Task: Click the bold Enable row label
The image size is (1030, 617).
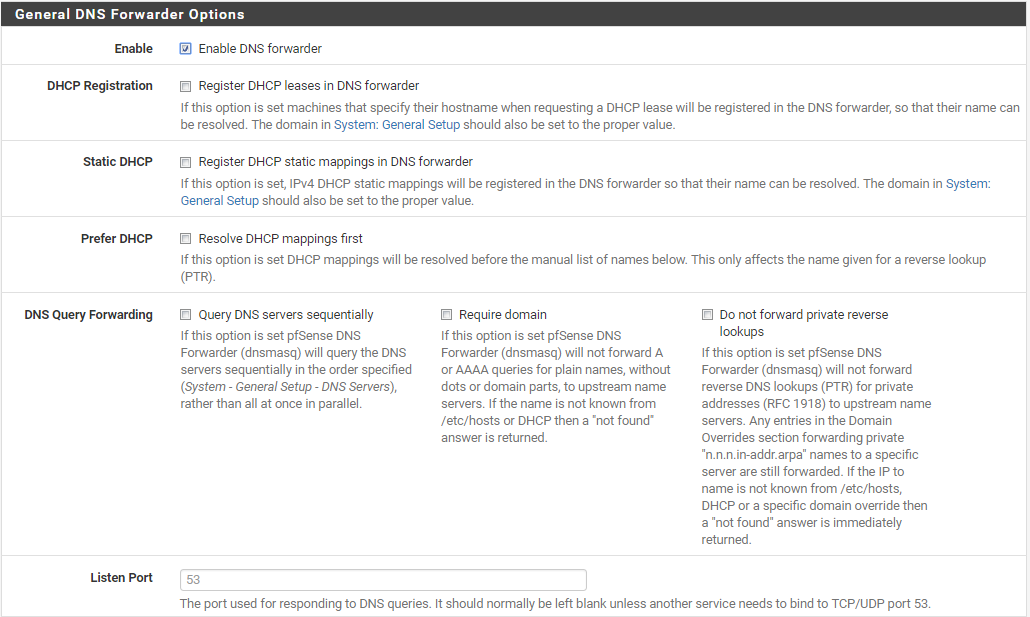Action: point(134,49)
